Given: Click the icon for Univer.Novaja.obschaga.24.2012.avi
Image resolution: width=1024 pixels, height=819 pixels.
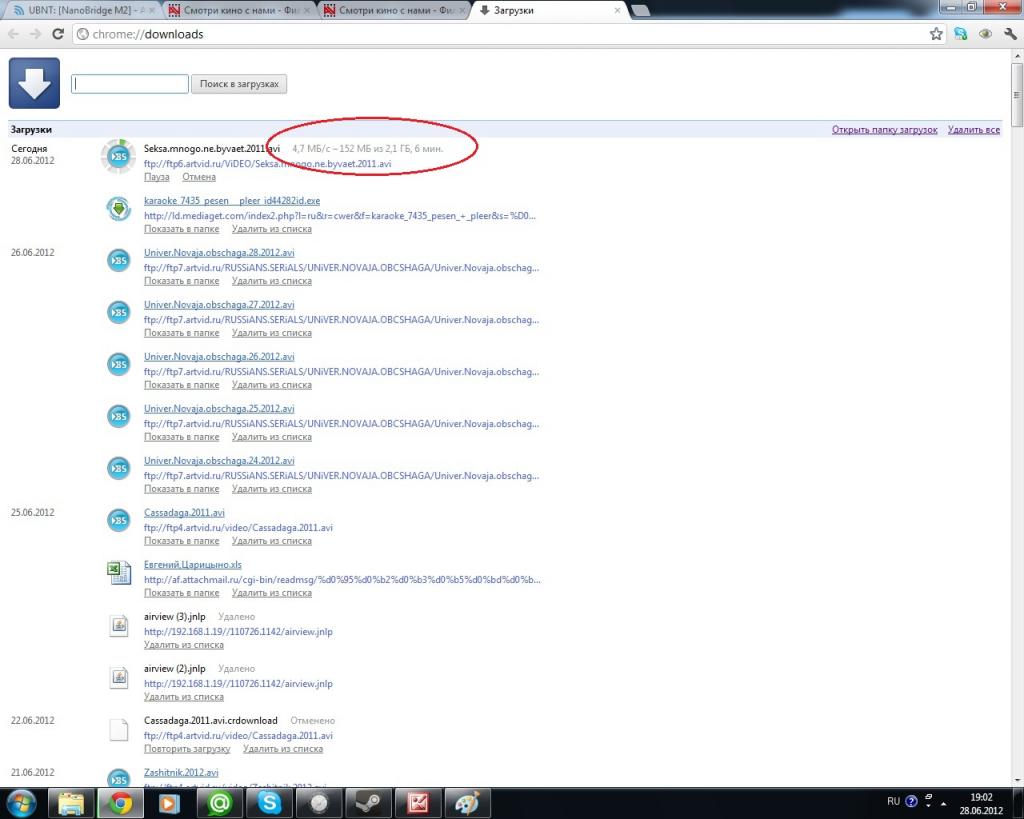Looking at the screenshot, I should (118, 468).
